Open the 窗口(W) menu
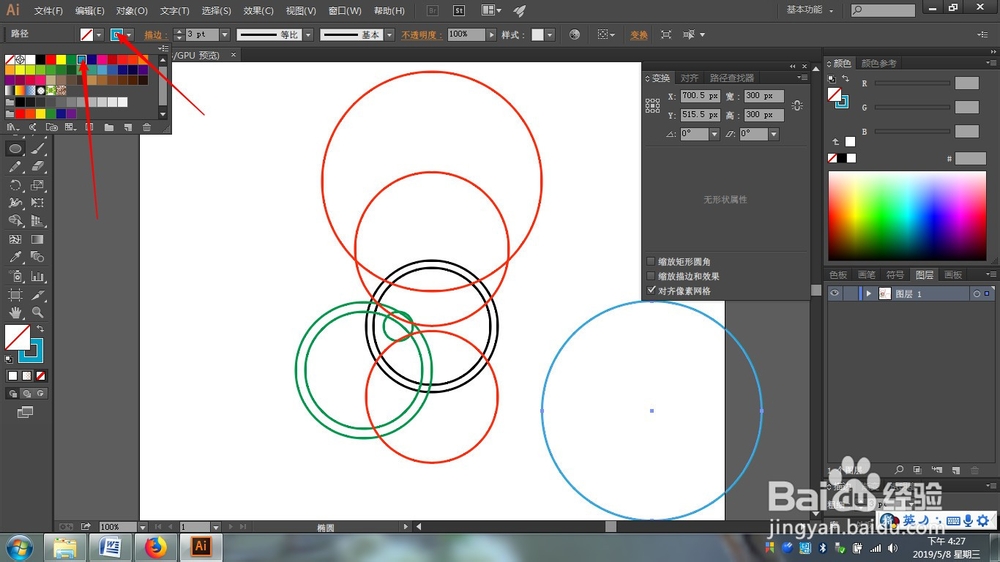This screenshot has width=1000, height=562. pos(345,11)
